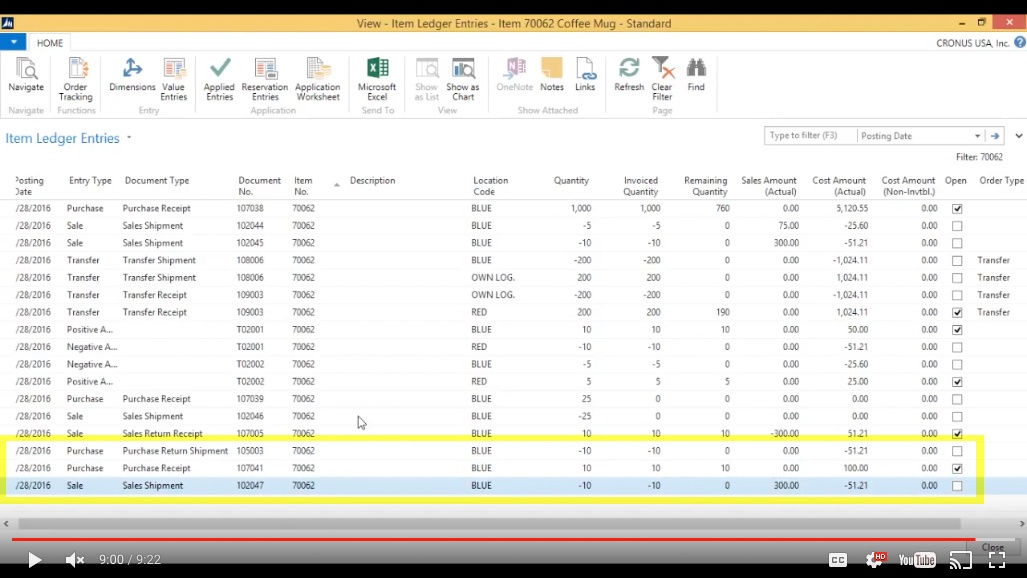Select the HOME ribbon tab
The width and height of the screenshot is (1027, 578).
[x=50, y=43]
